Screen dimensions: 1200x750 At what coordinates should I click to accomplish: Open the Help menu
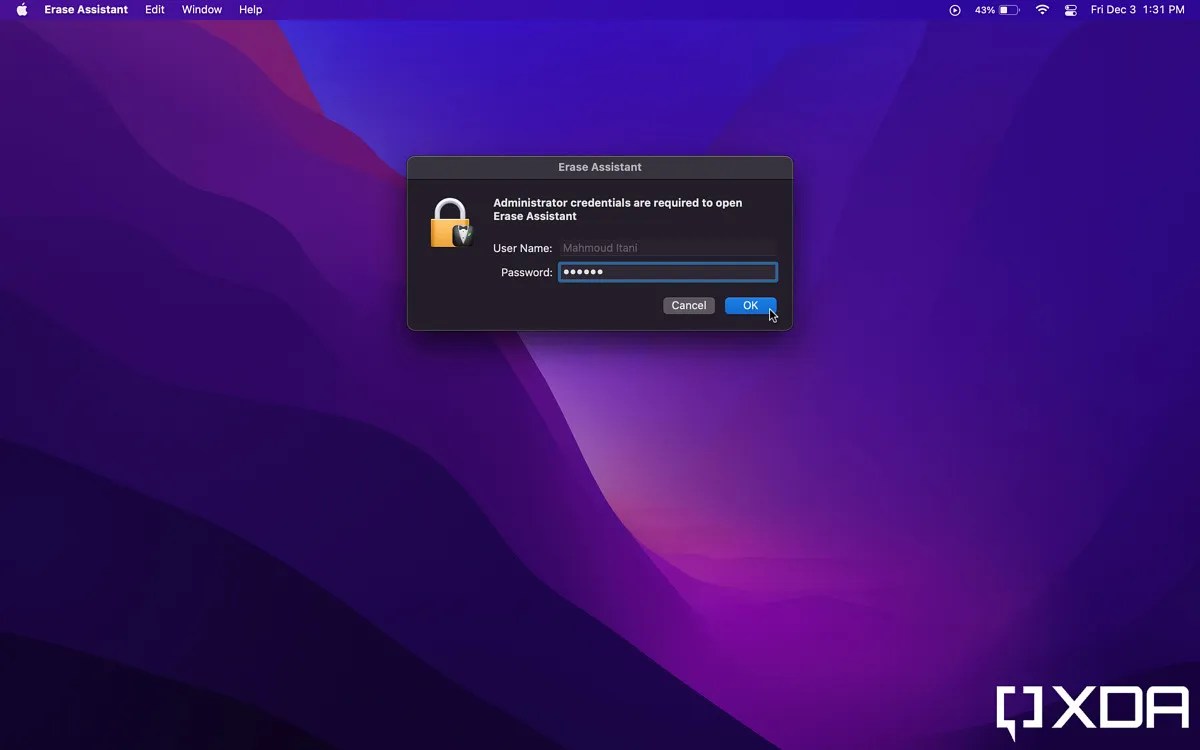coord(250,10)
